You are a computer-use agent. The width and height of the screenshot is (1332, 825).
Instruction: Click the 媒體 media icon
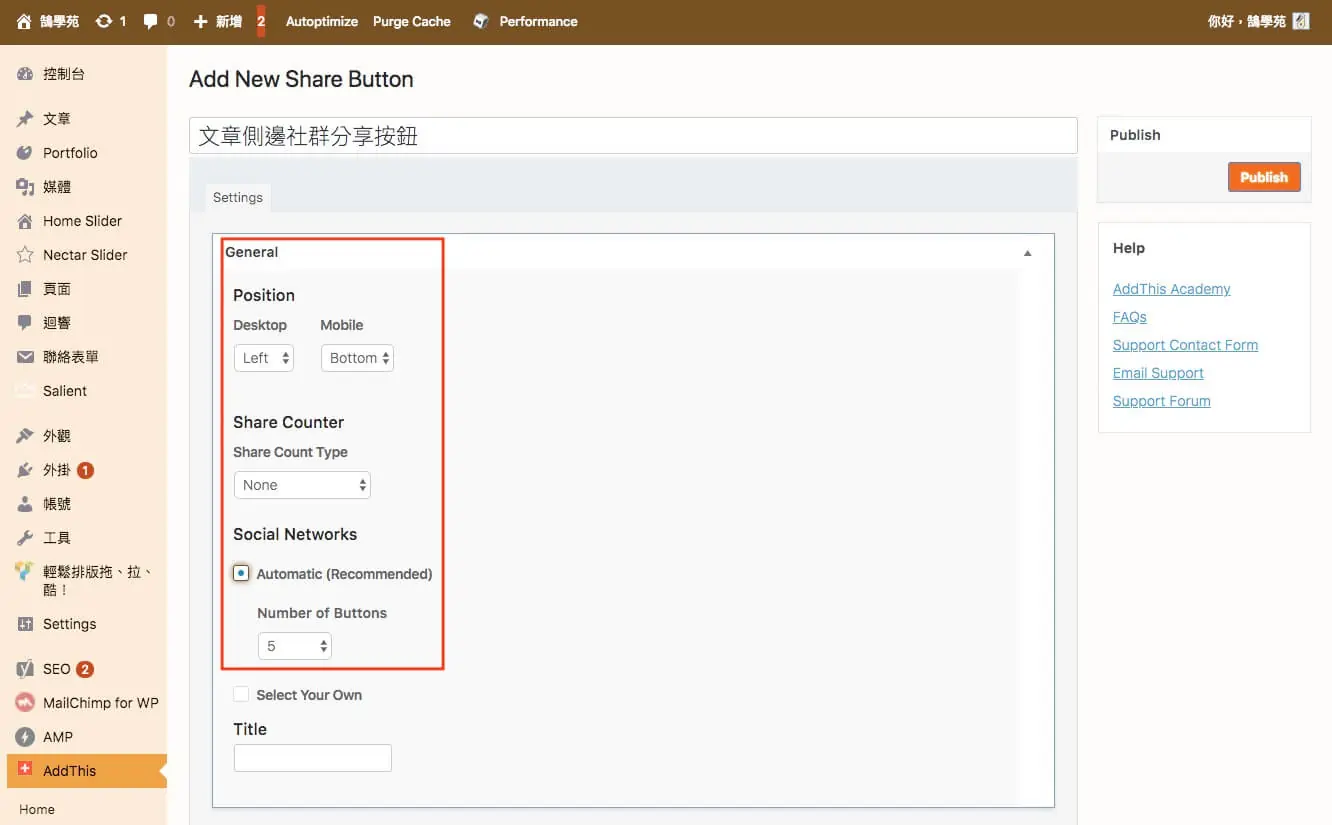coord(25,187)
